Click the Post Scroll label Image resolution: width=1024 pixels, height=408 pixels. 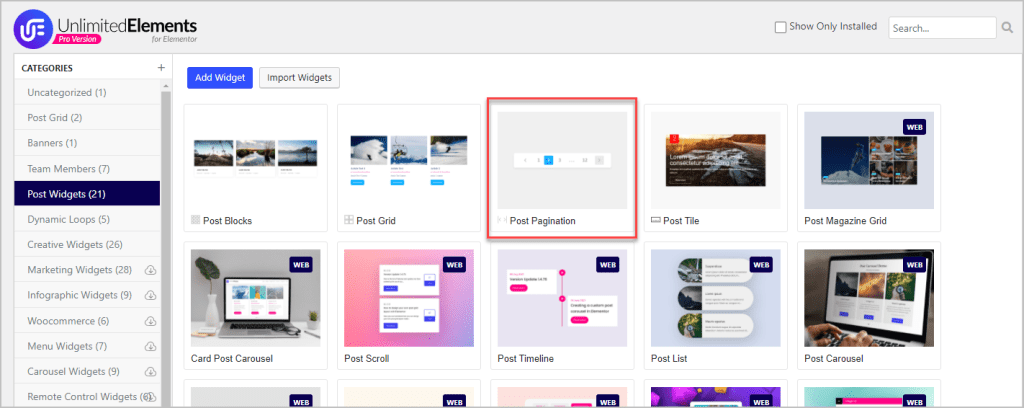(x=366, y=358)
